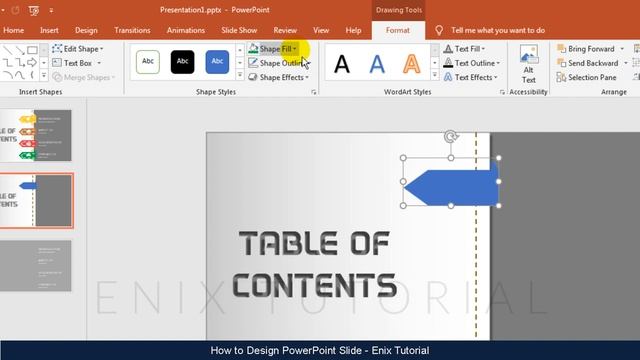Expand the Shape Styles gallery More arrow
Screen dimensions: 640x360
click(240, 76)
